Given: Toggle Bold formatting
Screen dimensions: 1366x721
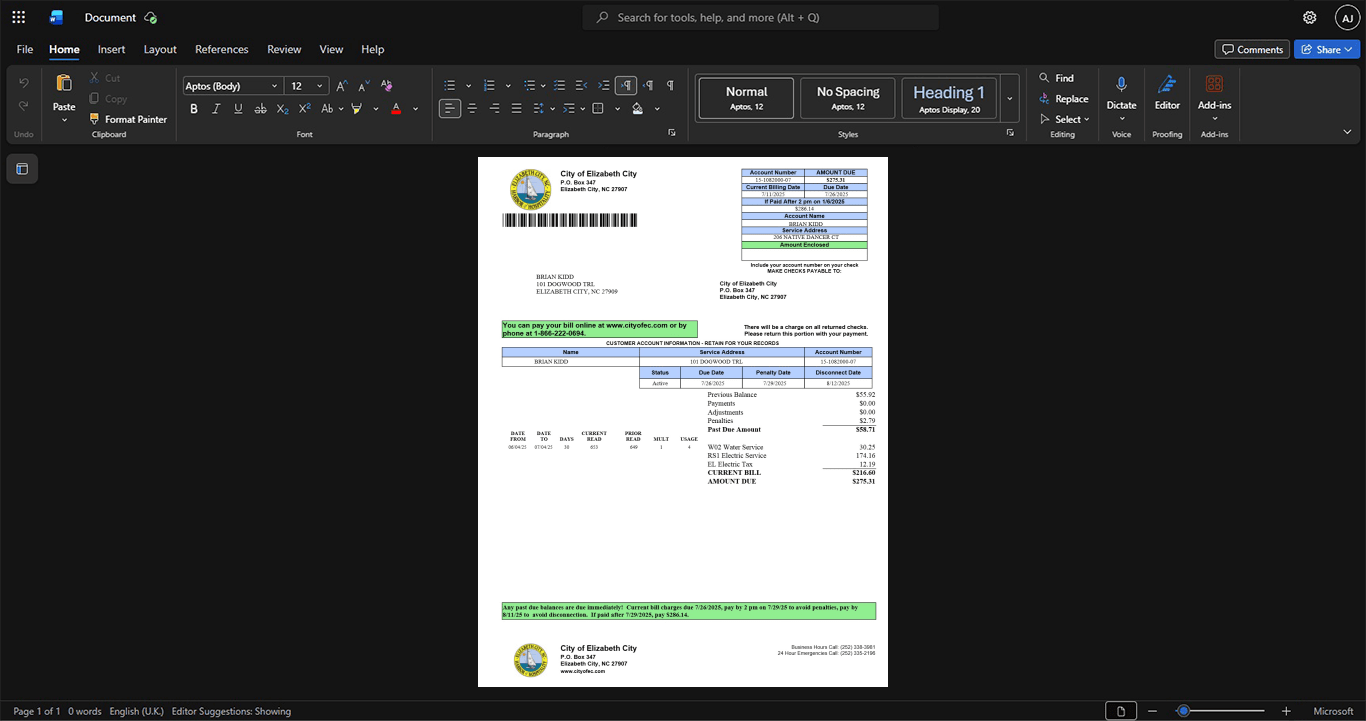Looking at the screenshot, I should click(x=194, y=108).
